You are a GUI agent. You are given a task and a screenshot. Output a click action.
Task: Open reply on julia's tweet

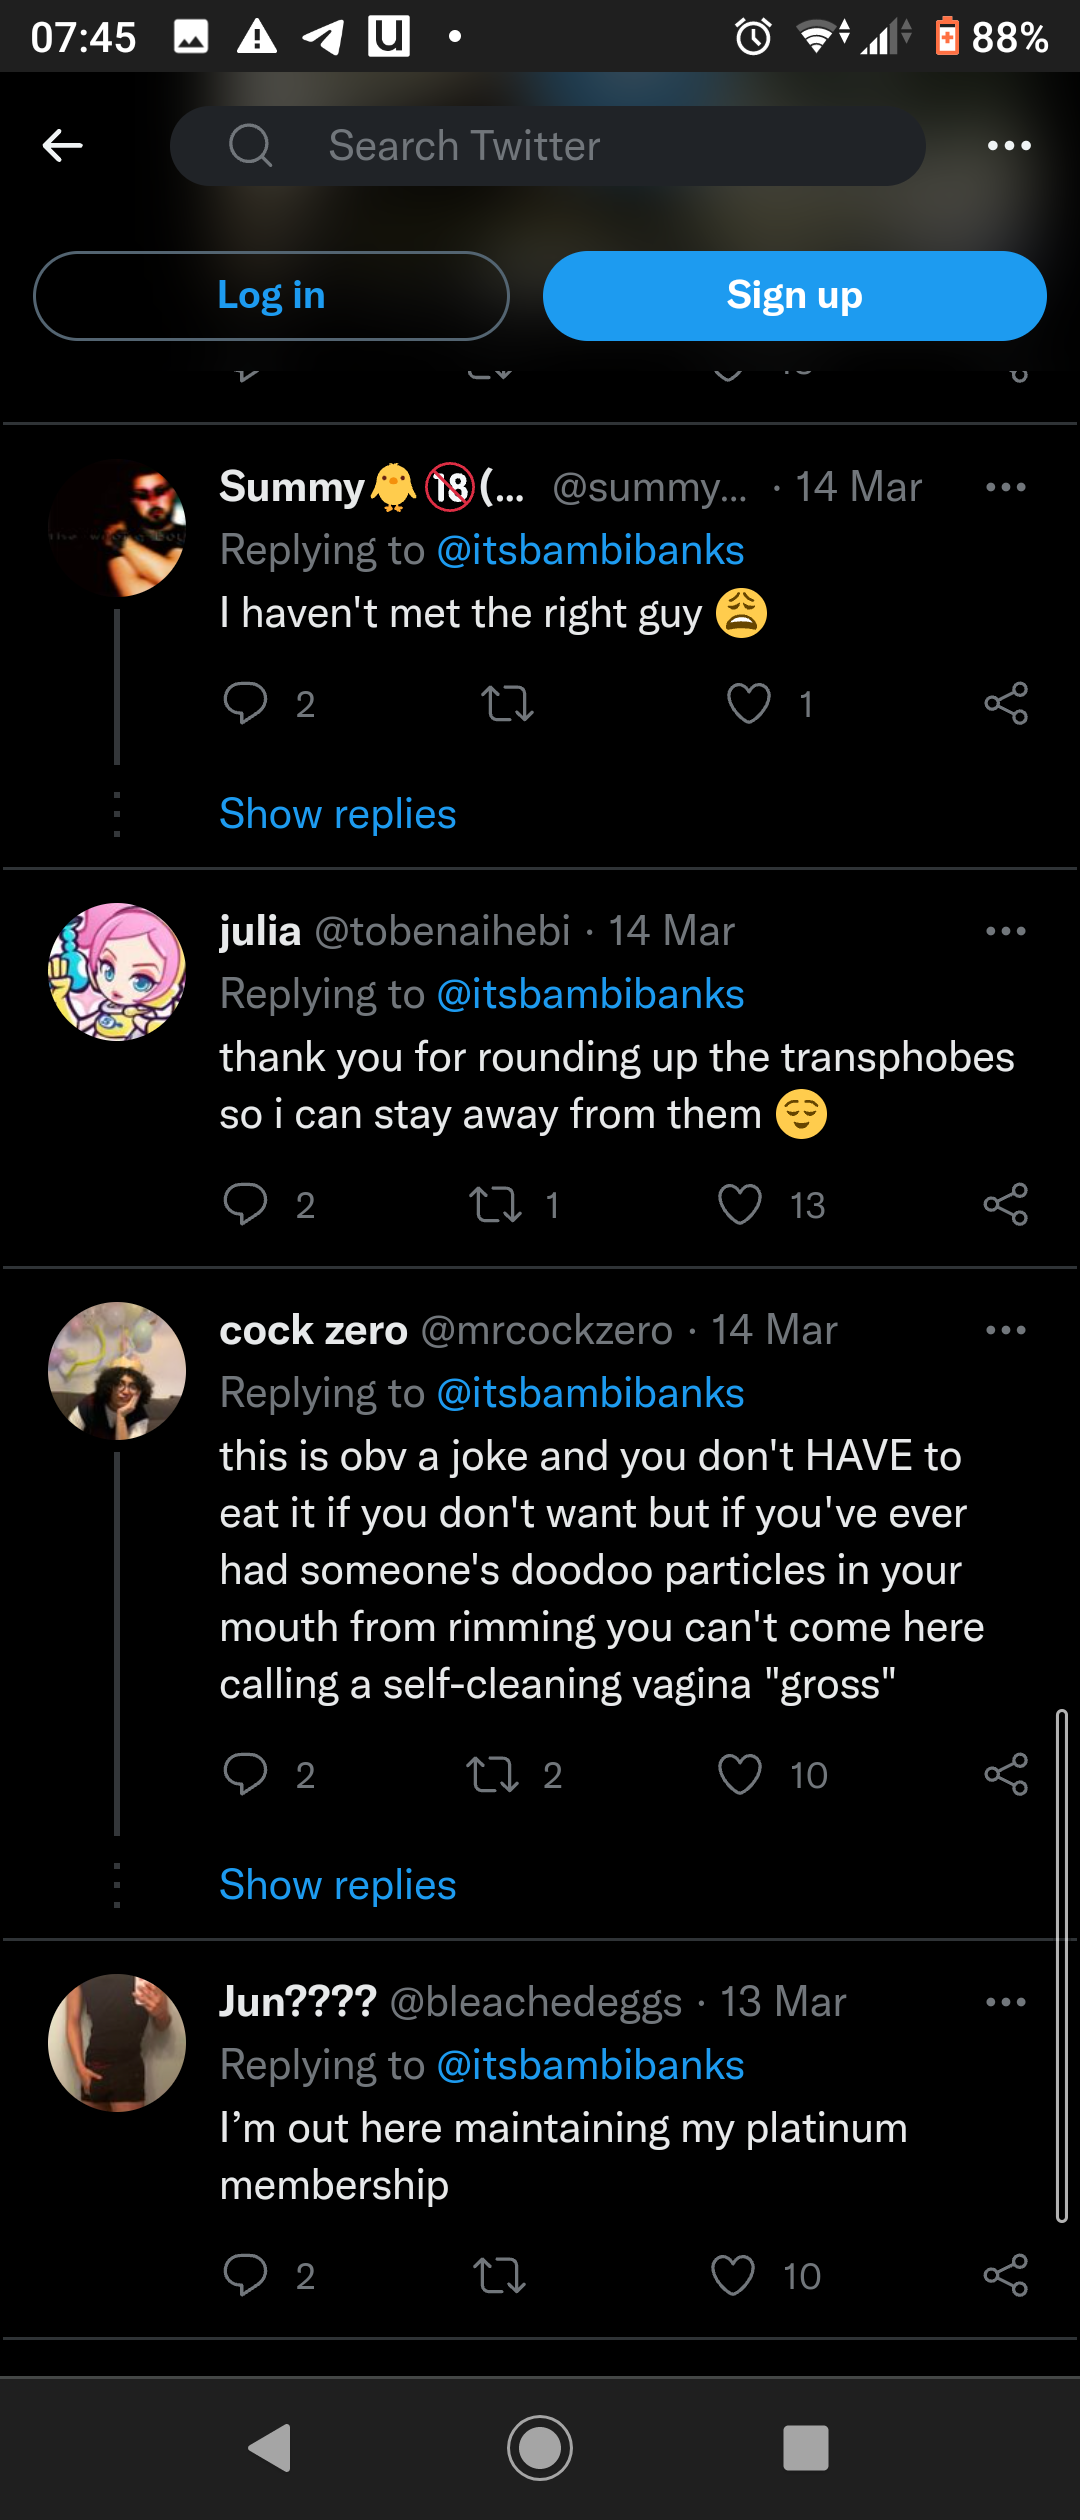click(x=245, y=1204)
